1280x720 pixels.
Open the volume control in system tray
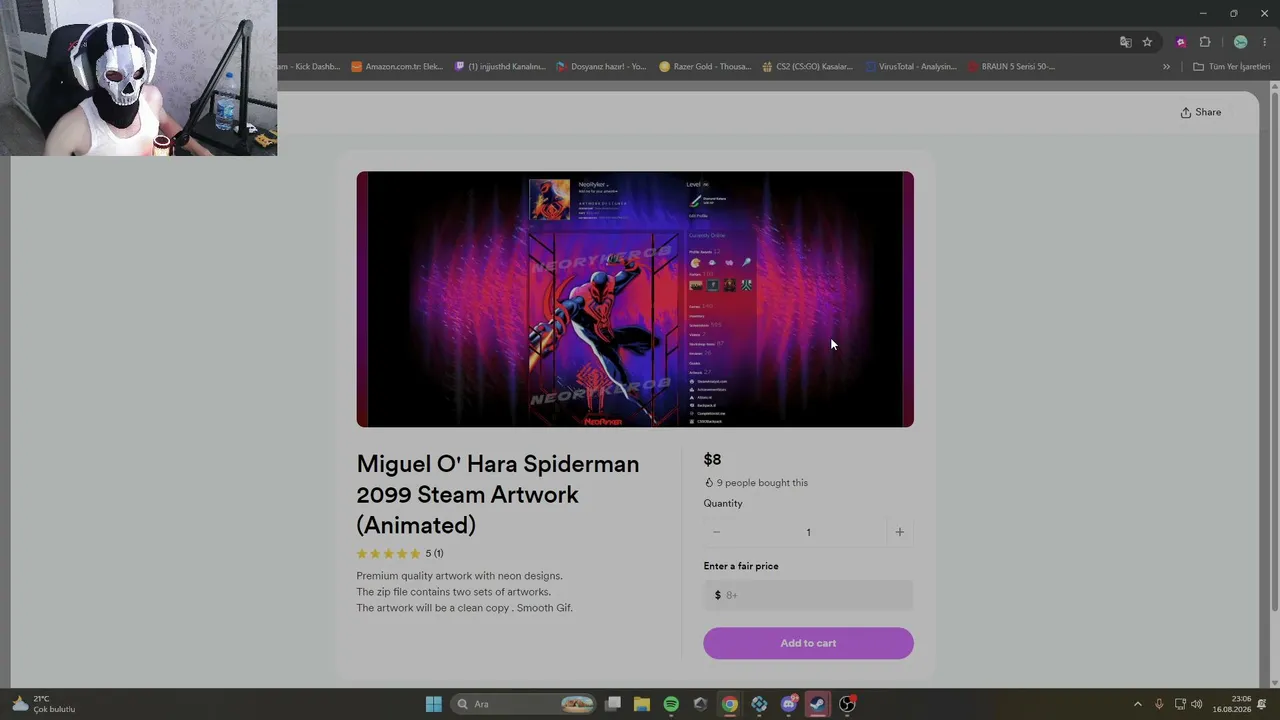click(x=1197, y=704)
